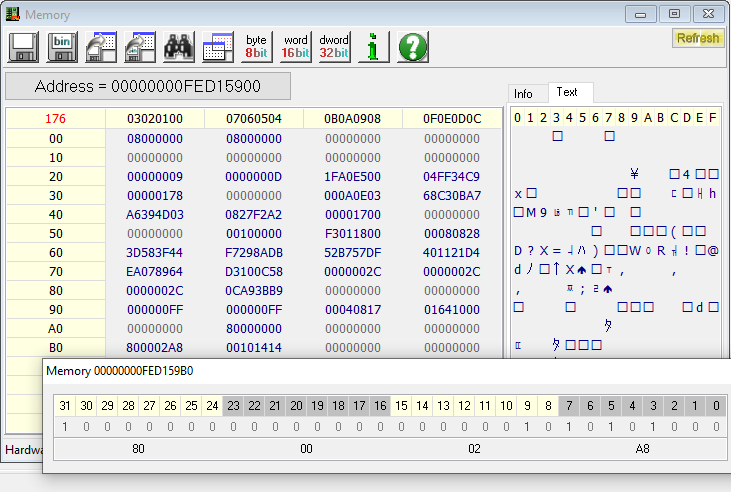Click column header 0F0E0D0C
Viewport: 731px width, 492px height.
452,119
